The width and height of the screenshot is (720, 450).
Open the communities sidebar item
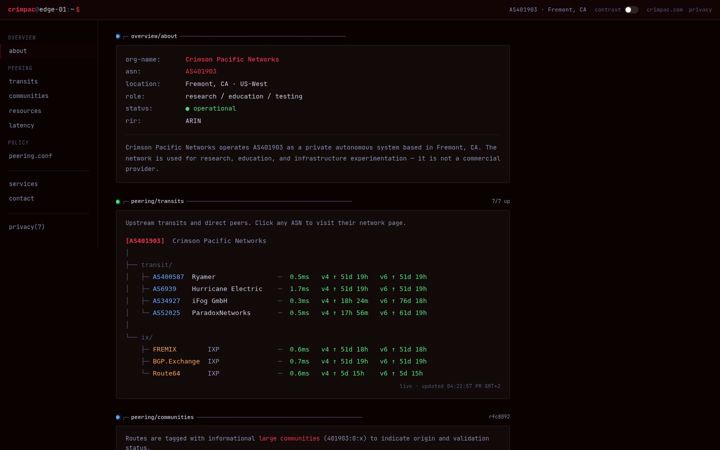tap(28, 96)
